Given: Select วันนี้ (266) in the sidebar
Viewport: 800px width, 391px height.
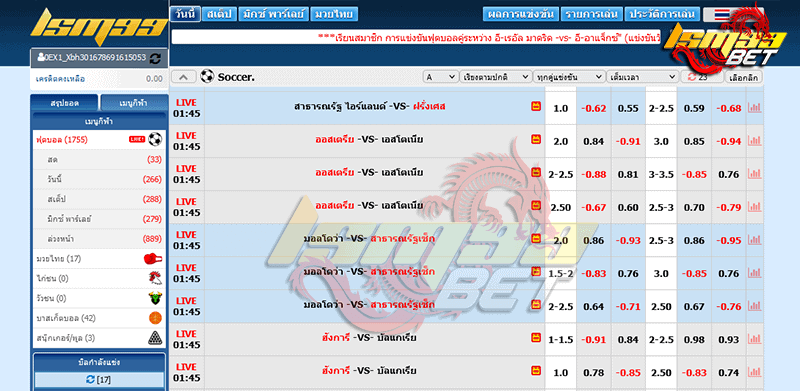Looking at the screenshot, I should 99,179.
